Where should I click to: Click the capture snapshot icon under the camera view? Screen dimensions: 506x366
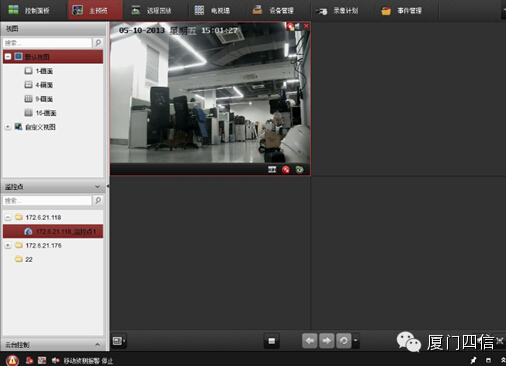coord(272,170)
